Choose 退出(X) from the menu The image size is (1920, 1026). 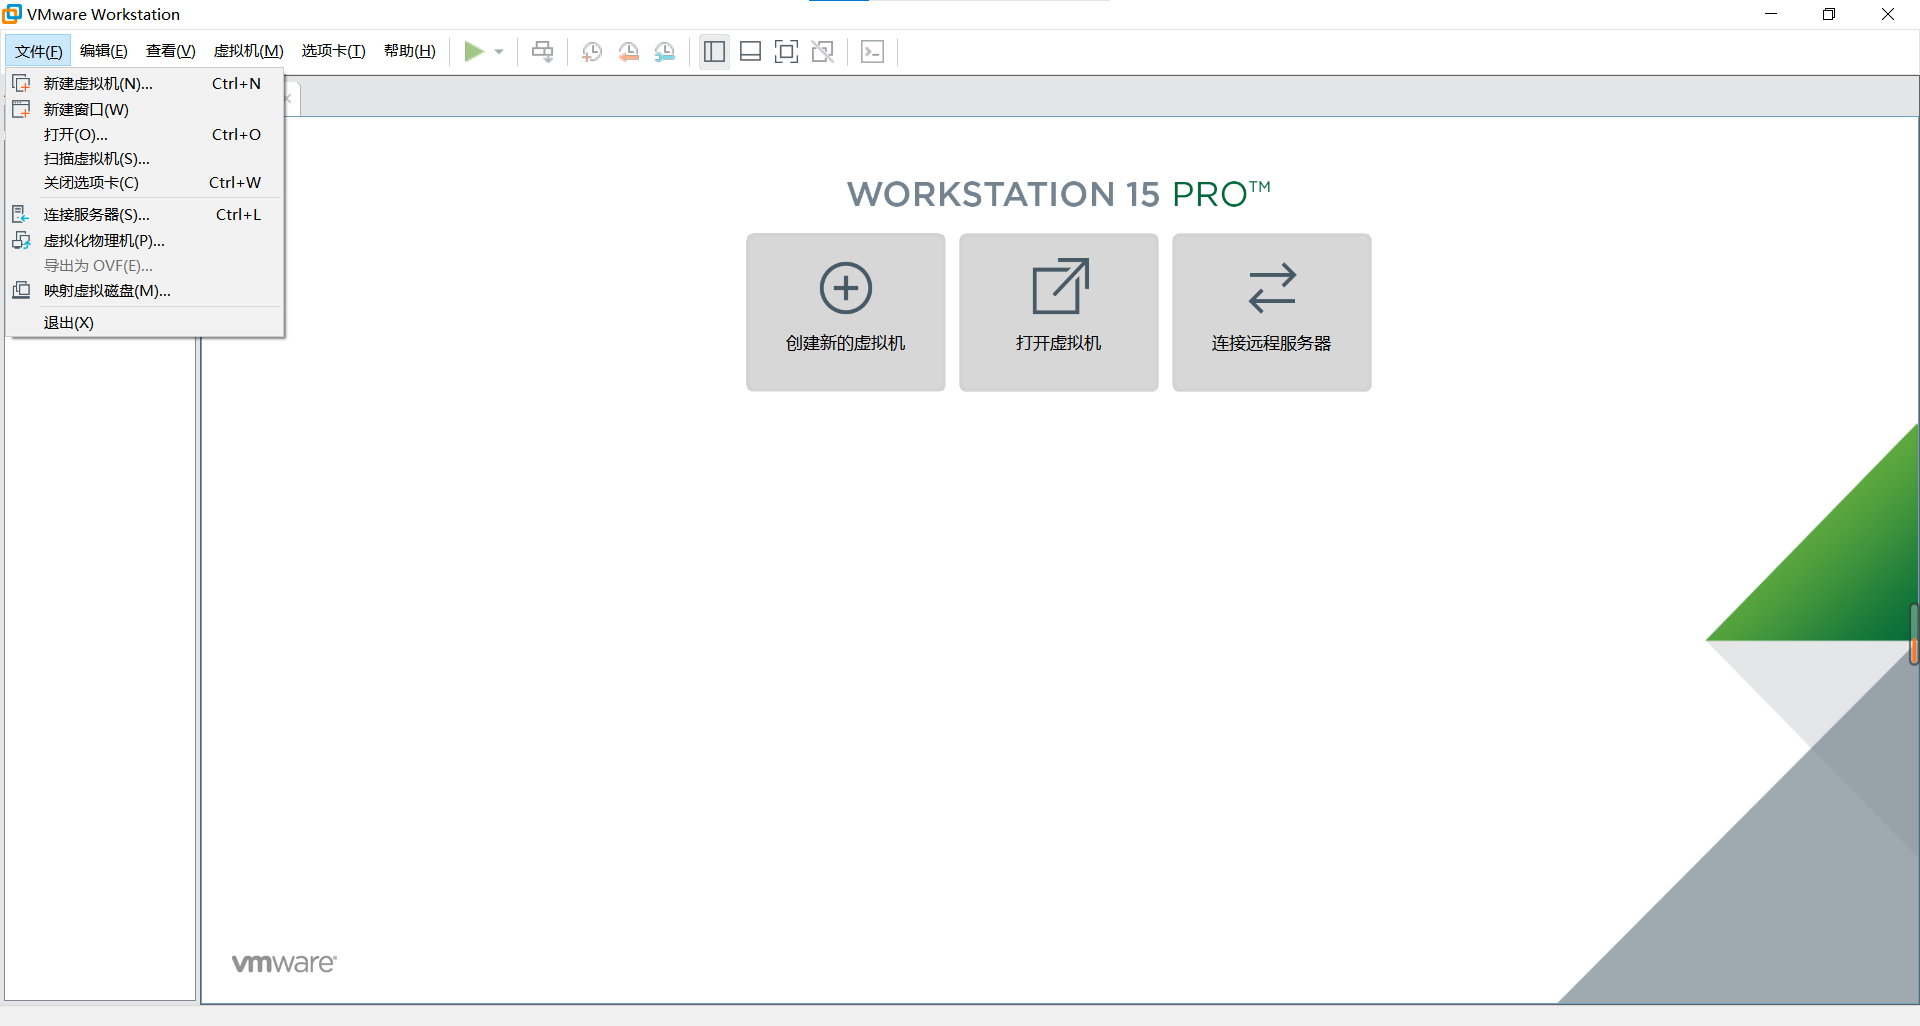point(146,323)
